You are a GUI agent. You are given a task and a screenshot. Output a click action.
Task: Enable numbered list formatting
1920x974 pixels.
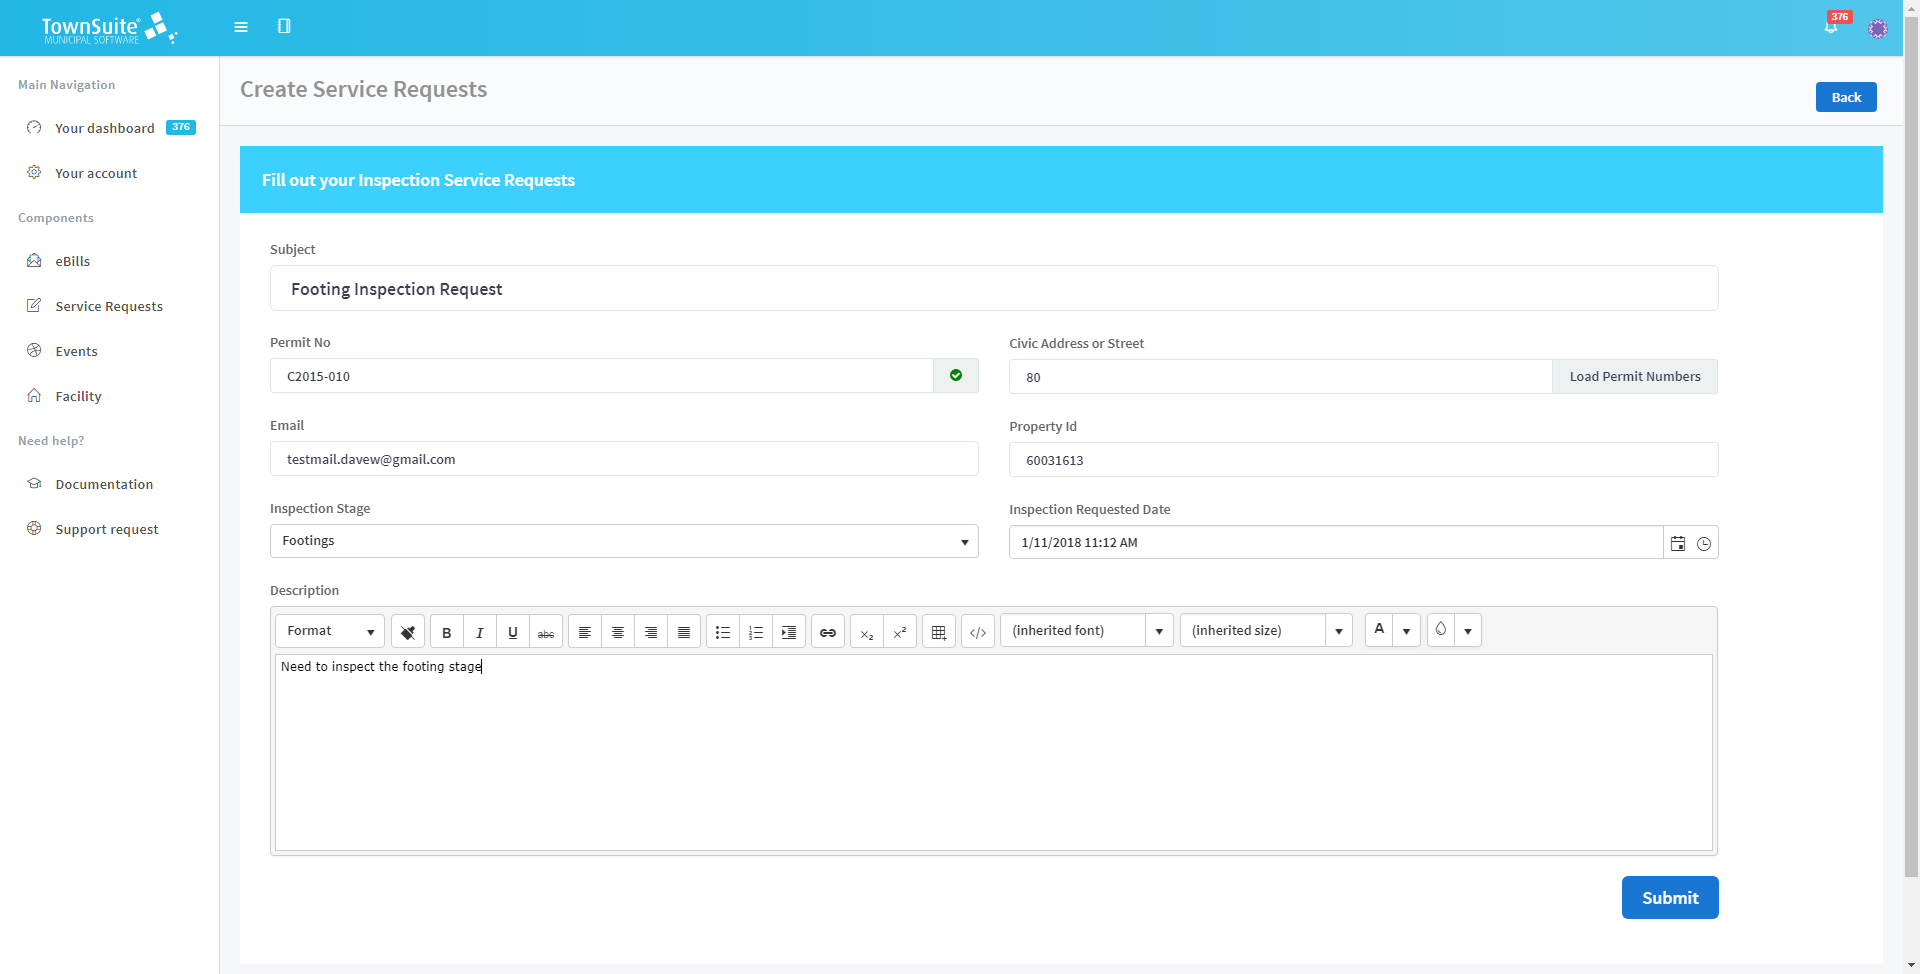click(756, 631)
